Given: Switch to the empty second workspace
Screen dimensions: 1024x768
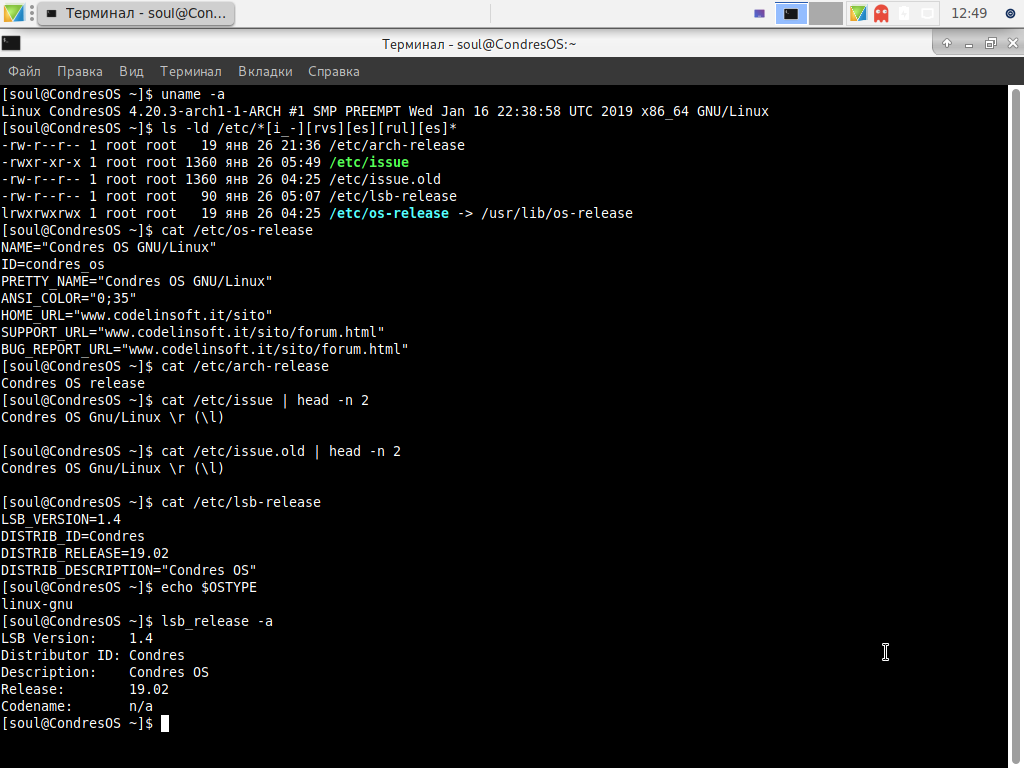Looking at the screenshot, I should coord(825,13).
